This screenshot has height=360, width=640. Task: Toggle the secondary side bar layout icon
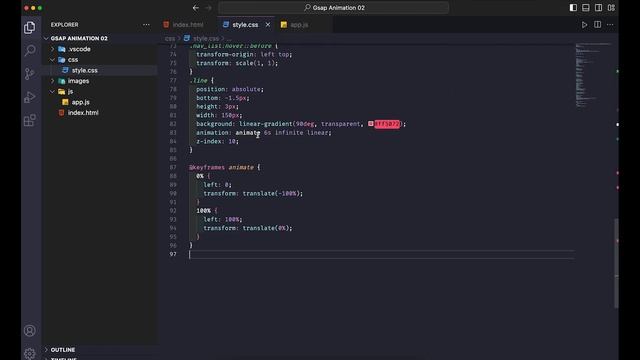tap(598, 8)
